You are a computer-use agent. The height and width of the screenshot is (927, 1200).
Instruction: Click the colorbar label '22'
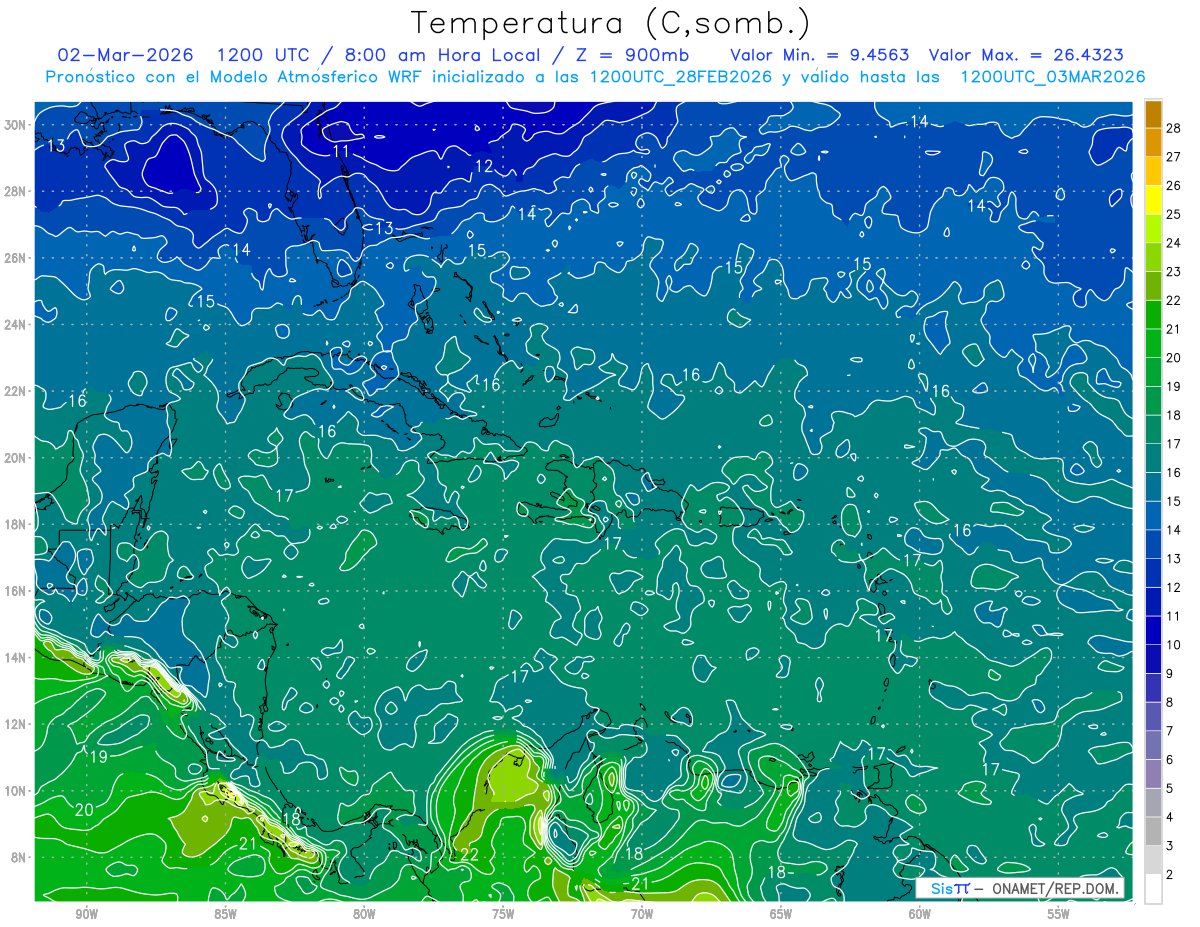1174,300
